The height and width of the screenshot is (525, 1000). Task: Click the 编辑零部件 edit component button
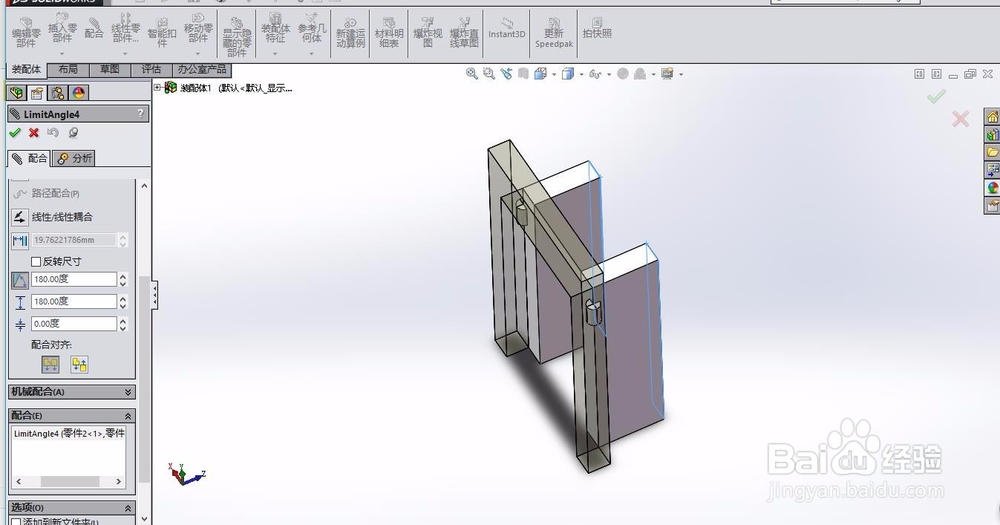point(26,32)
